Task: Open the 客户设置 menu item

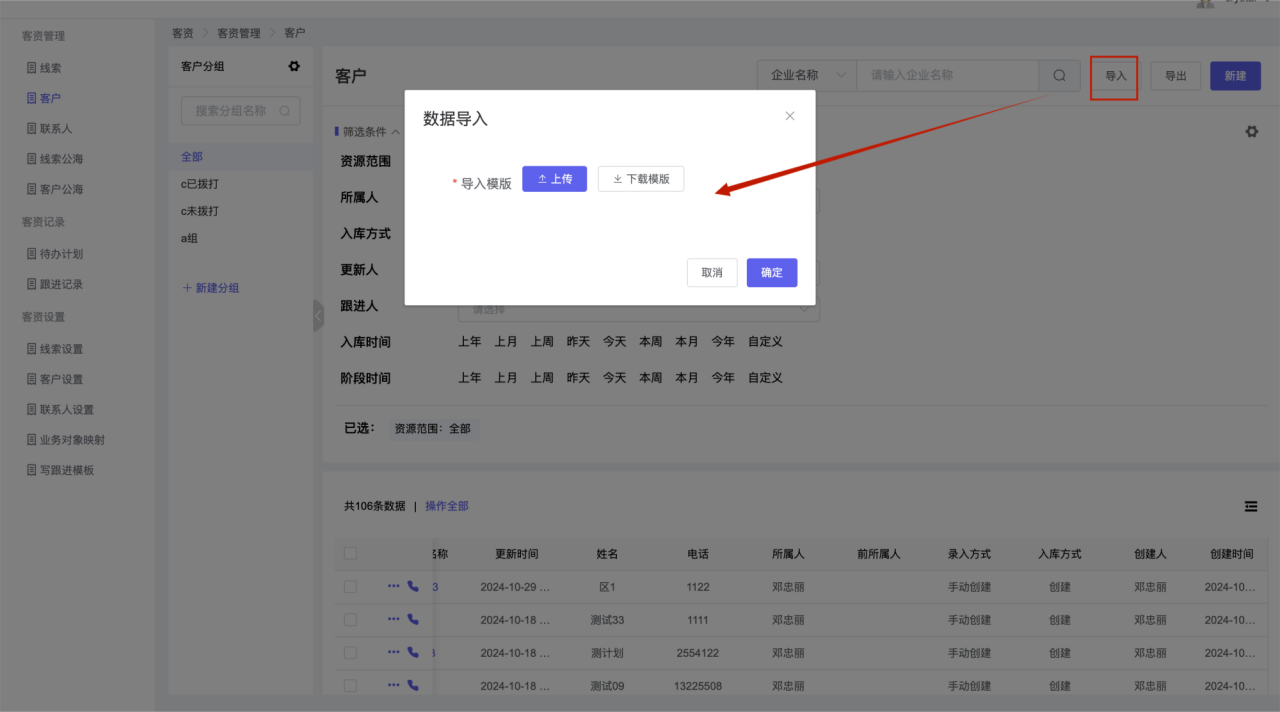Action: [61, 379]
